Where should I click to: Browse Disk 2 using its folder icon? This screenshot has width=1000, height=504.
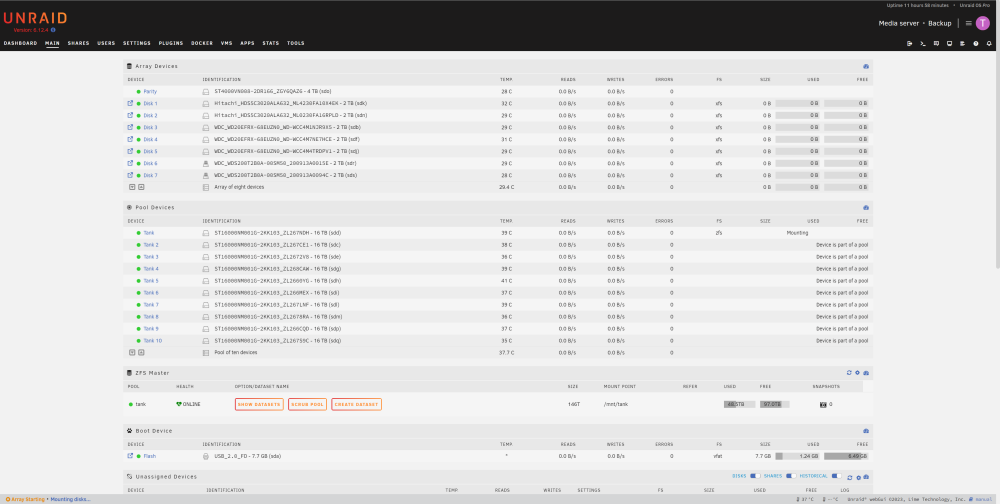(x=130, y=115)
